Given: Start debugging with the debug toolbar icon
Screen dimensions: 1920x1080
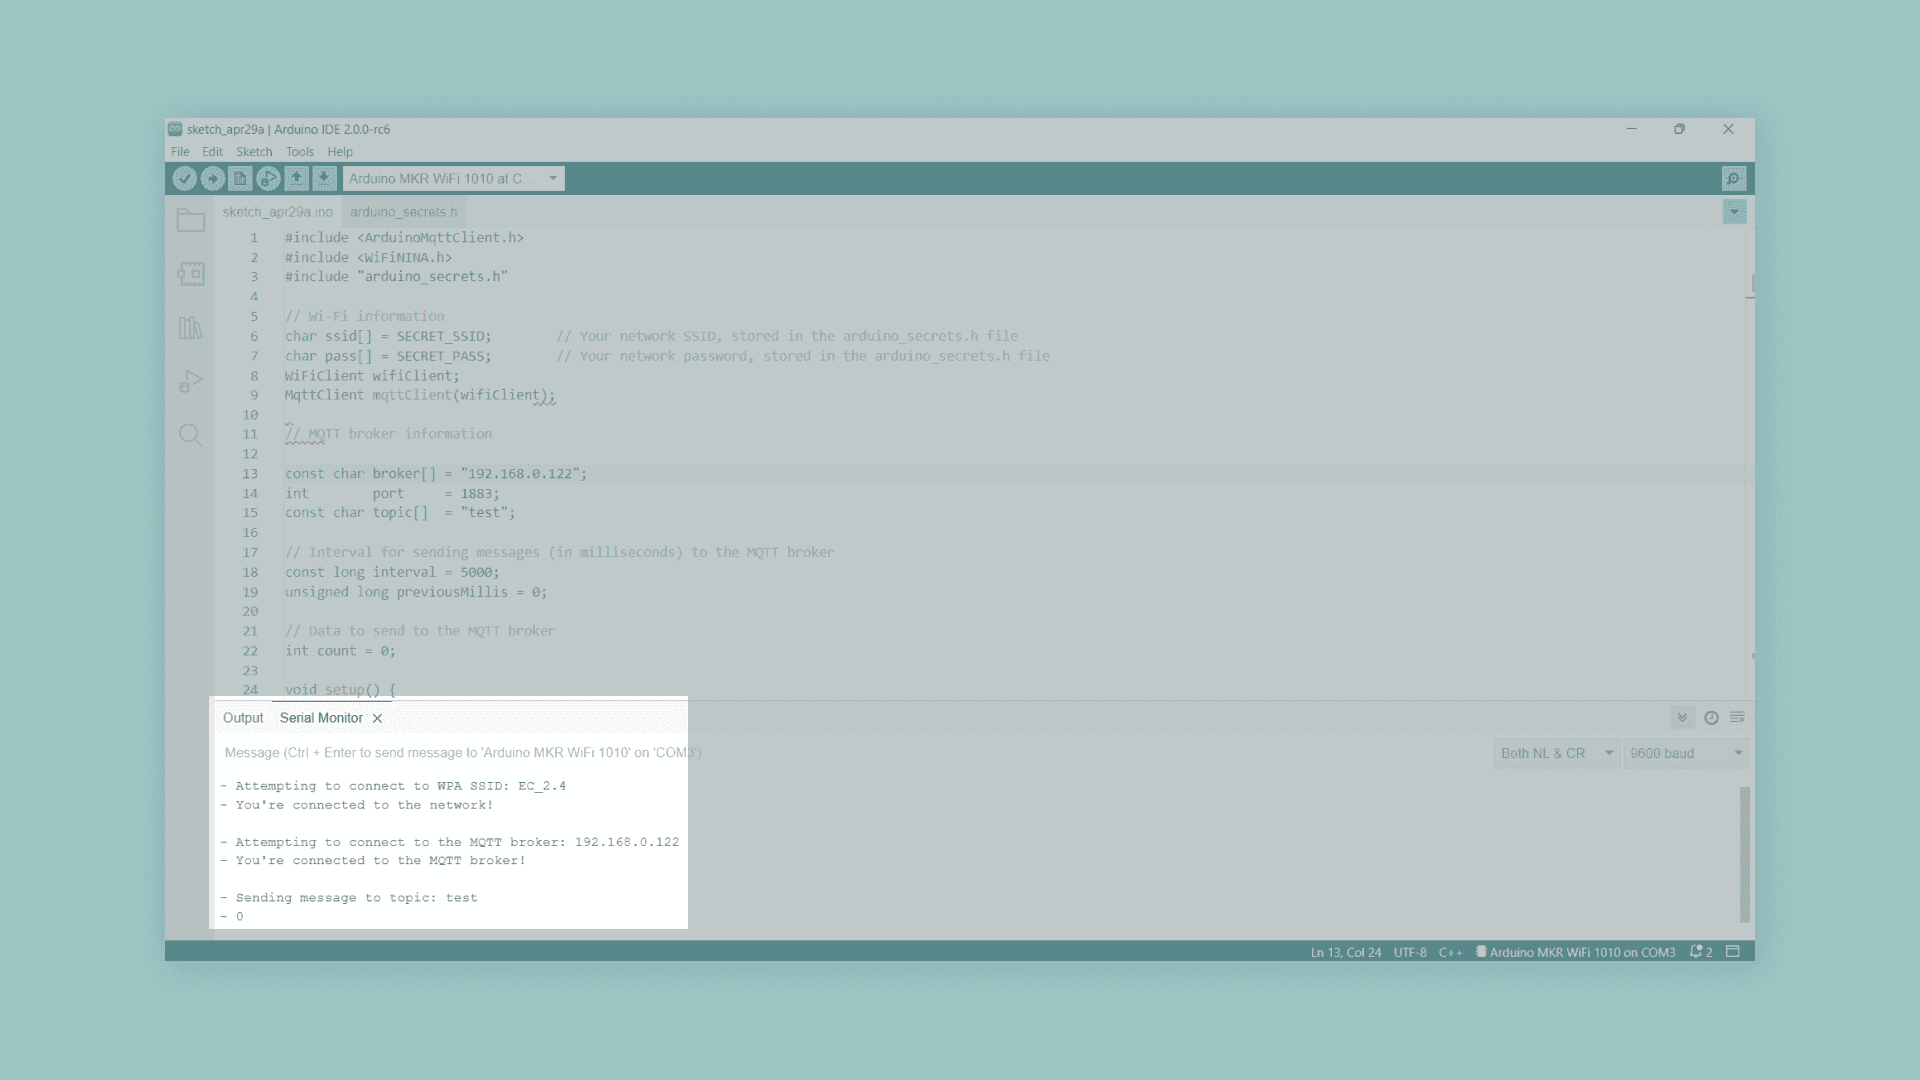Looking at the screenshot, I should point(268,178).
